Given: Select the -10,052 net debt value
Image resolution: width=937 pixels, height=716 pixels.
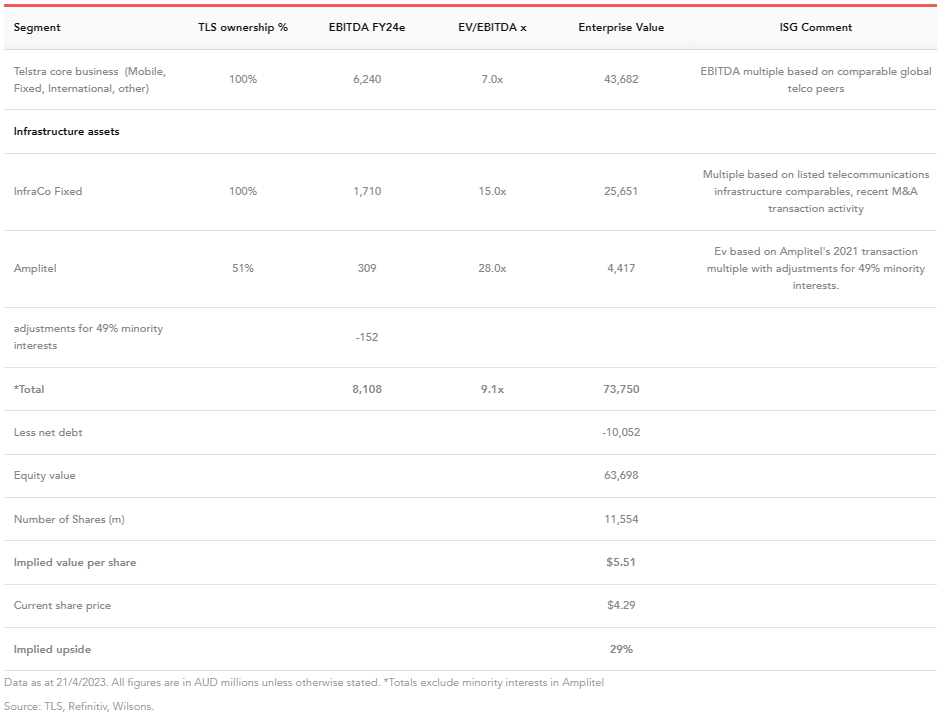Looking at the screenshot, I should (x=621, y=432).
